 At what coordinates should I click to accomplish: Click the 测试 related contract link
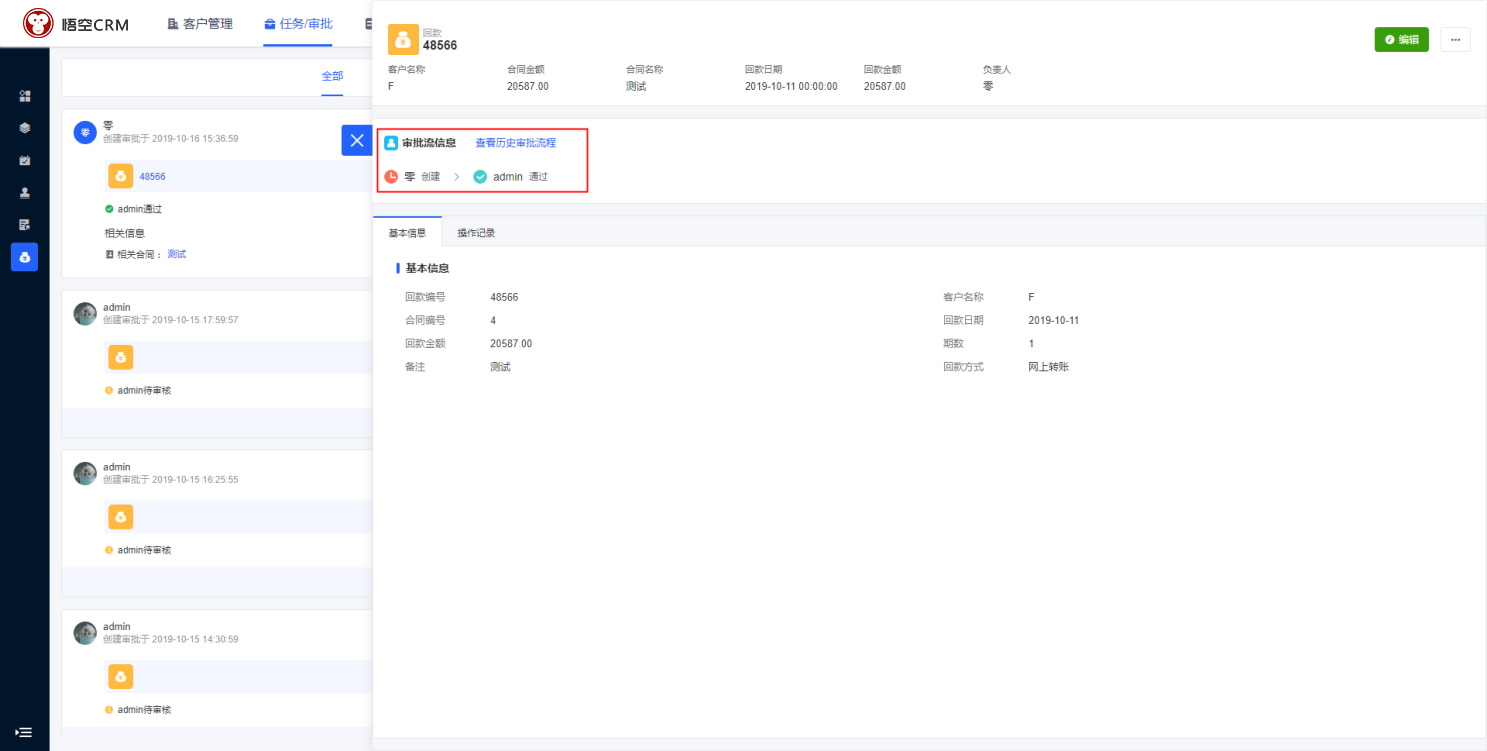coord(177,254)
